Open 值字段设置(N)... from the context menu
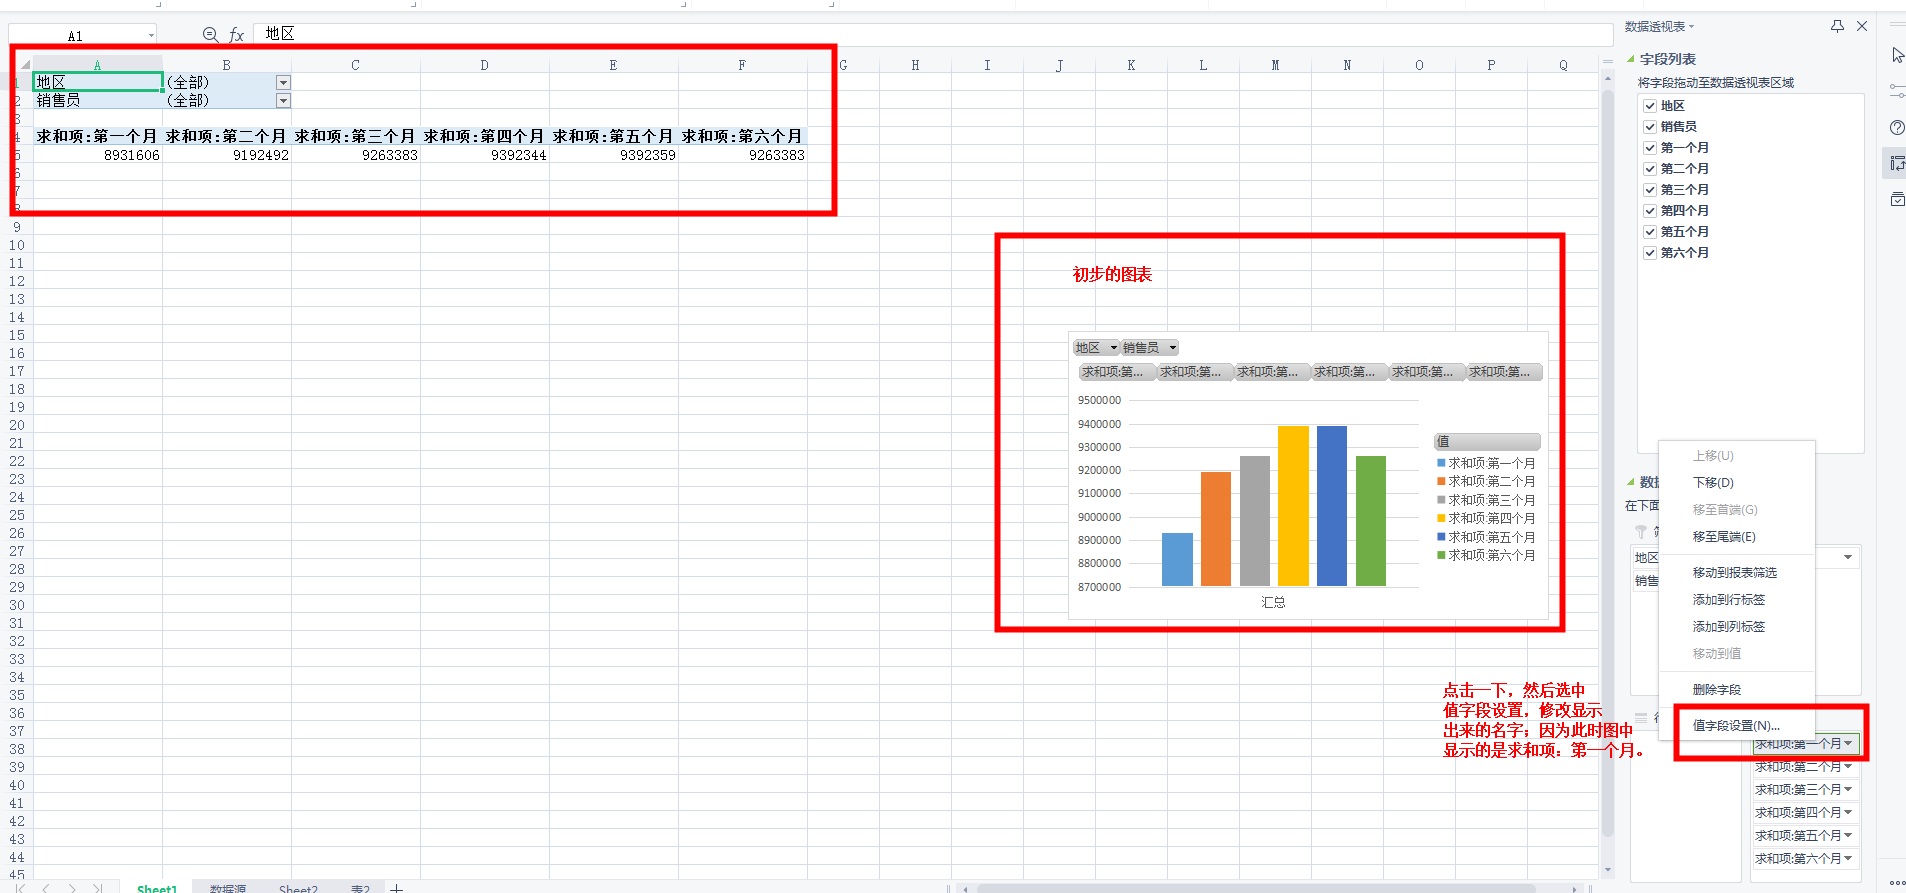 [x=1737, y=725]
